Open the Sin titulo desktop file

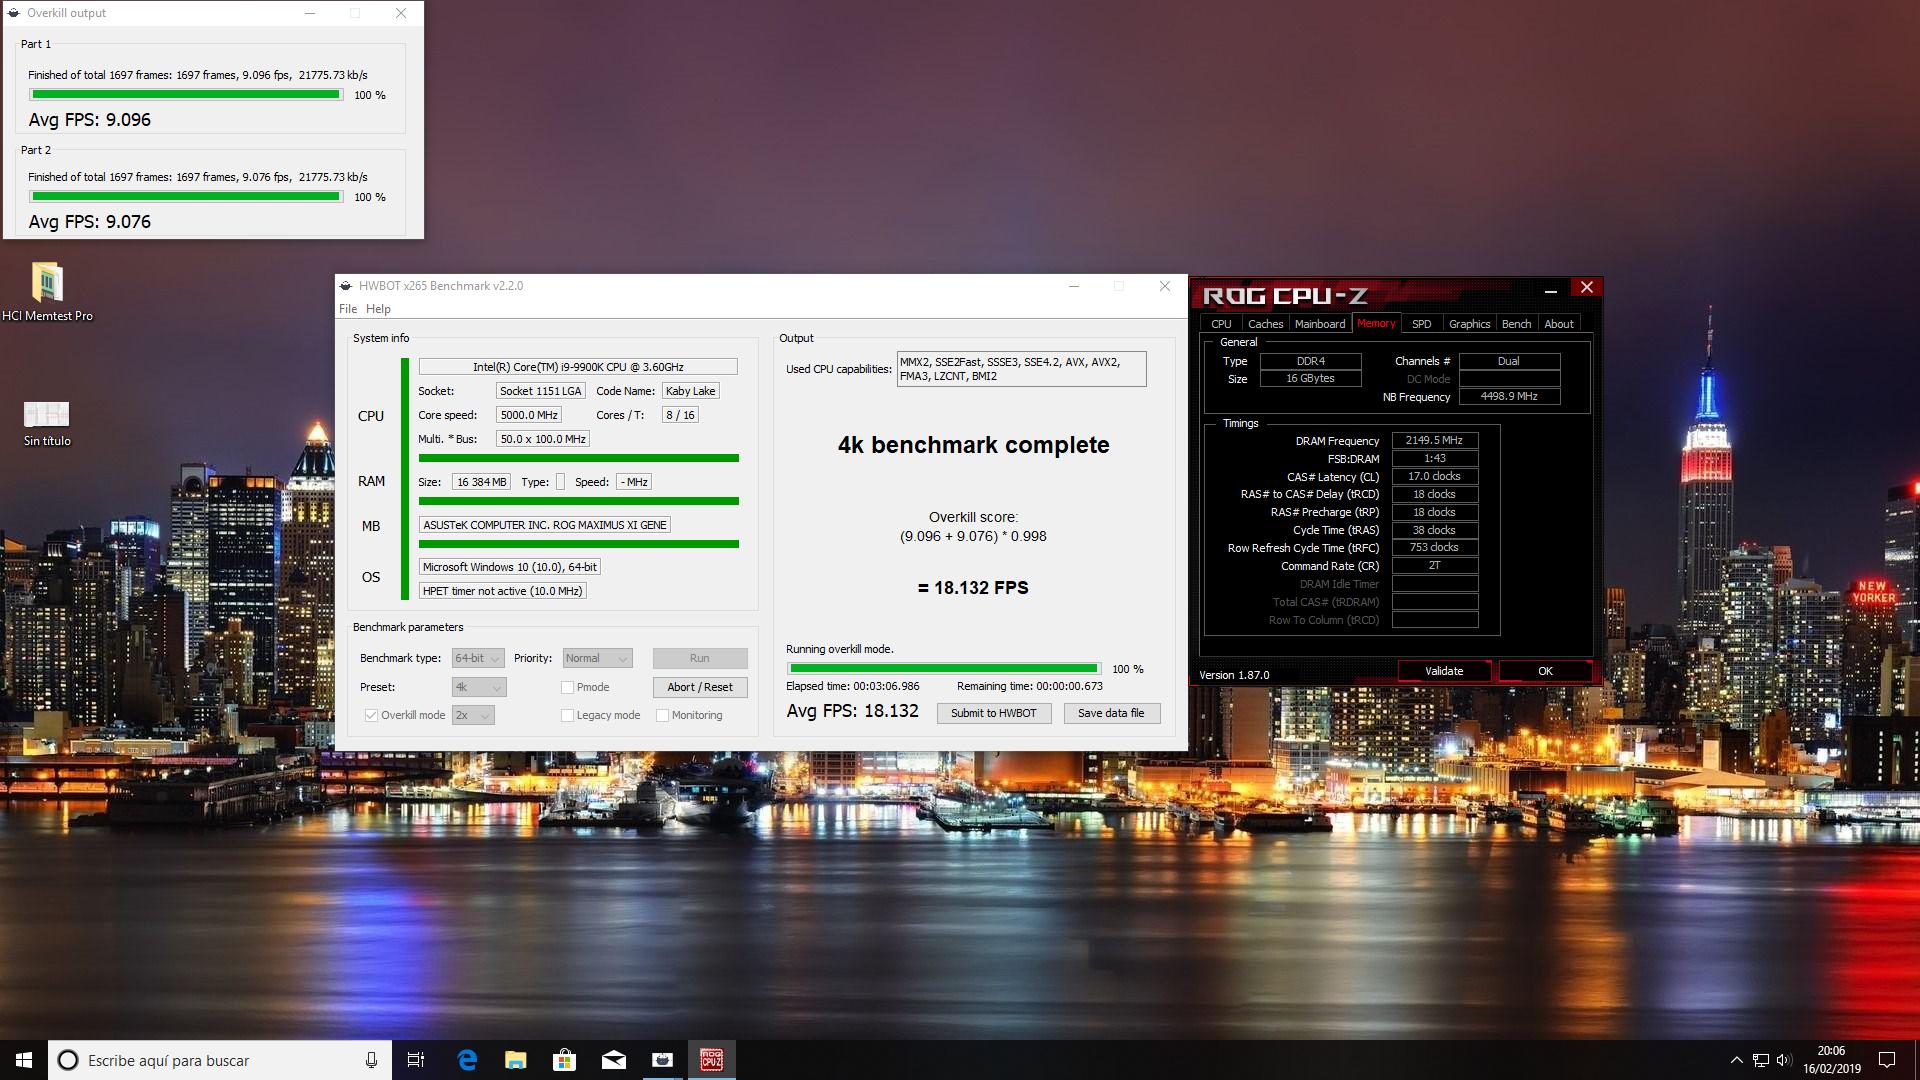pos(46,414)
